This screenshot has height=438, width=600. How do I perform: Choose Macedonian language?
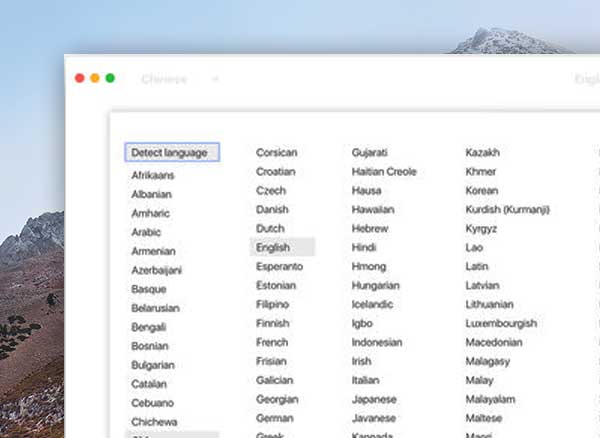494,342
